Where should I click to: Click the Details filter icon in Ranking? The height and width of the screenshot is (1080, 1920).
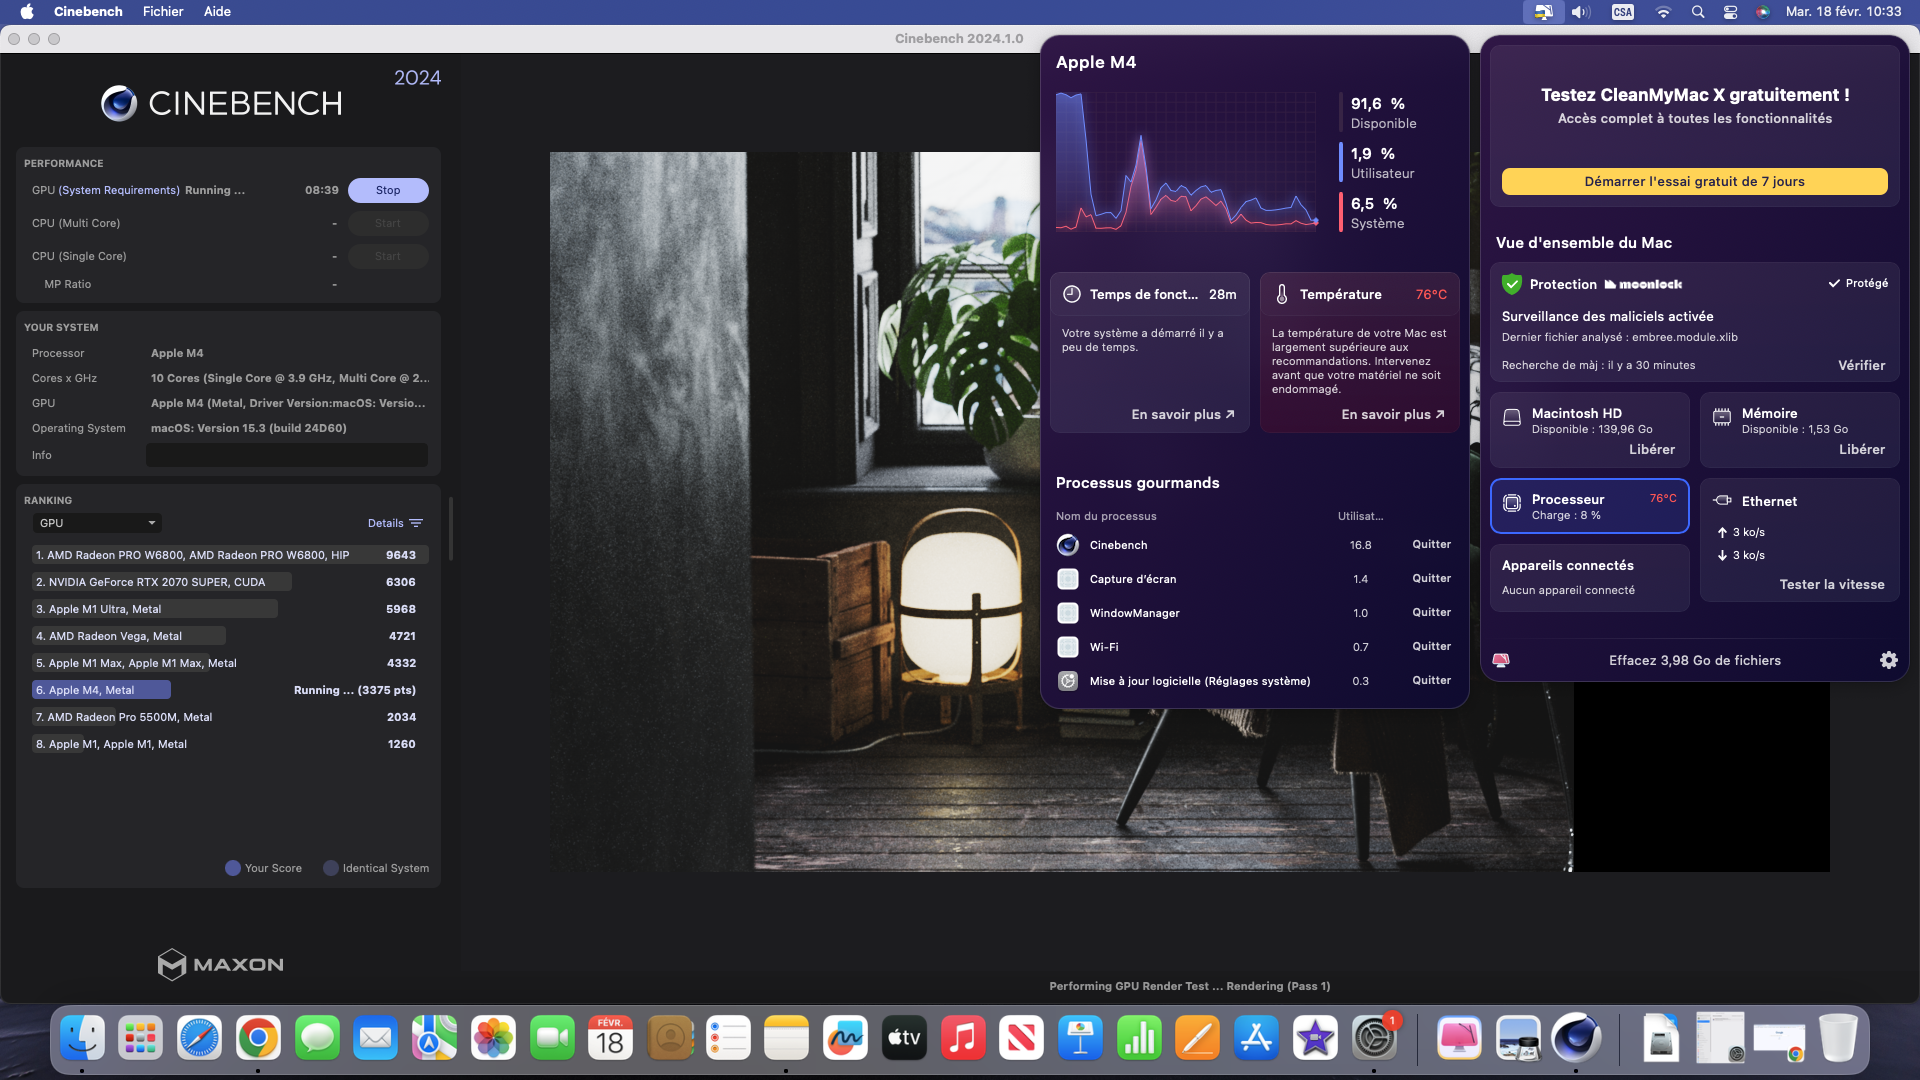click(x=416, y=523)
